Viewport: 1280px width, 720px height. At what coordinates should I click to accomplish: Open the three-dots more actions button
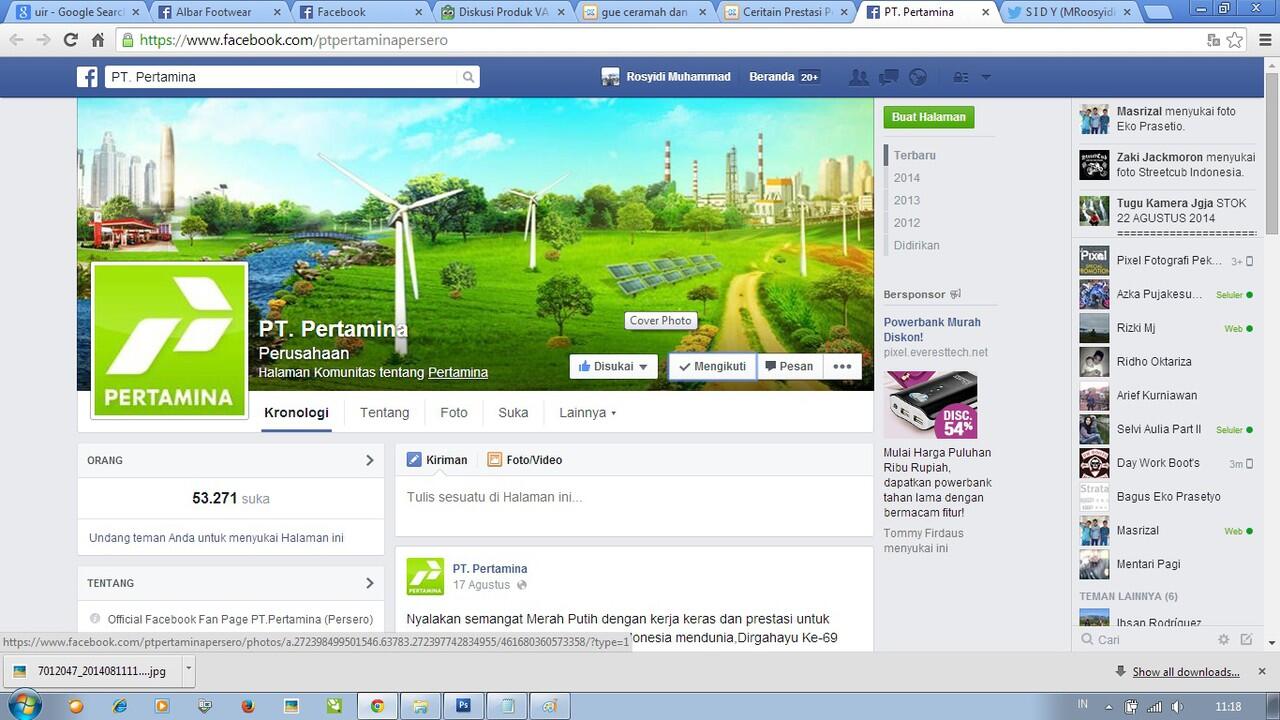point(842,366)
